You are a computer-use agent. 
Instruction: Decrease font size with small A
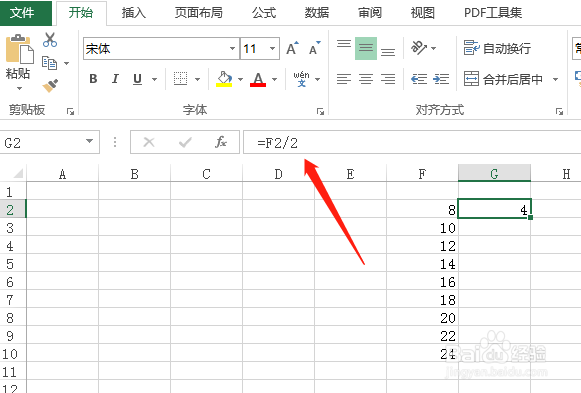pos(315,49)
